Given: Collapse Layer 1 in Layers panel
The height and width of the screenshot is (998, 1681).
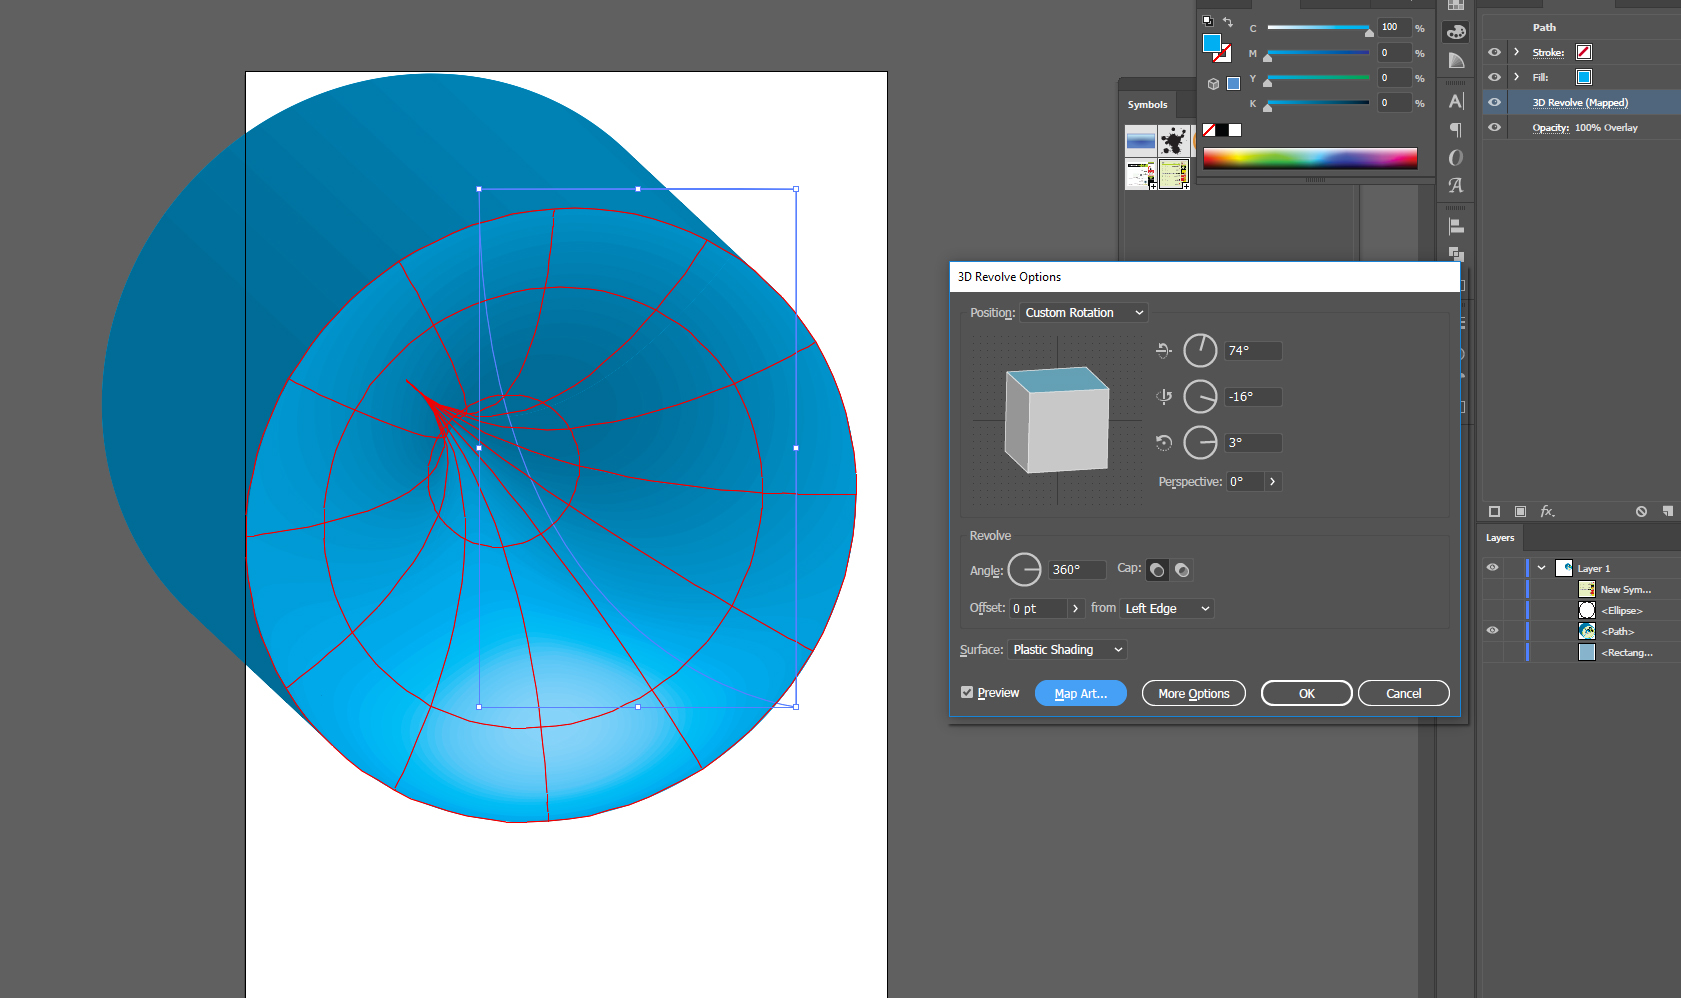Looking at the screenshot, I should pos(1541,568).
